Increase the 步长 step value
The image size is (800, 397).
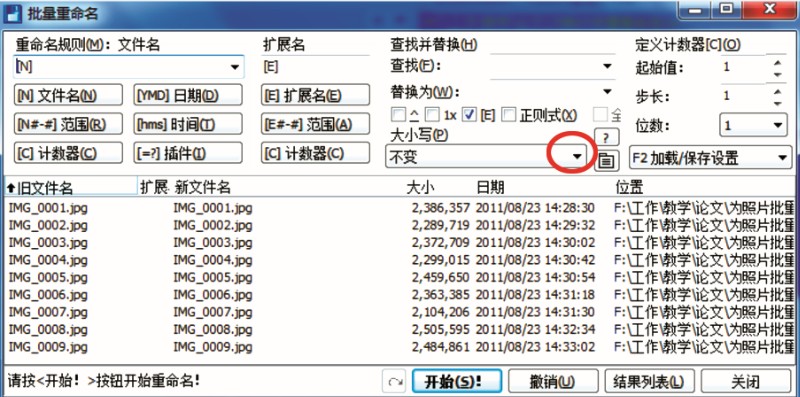coord(778,92)
